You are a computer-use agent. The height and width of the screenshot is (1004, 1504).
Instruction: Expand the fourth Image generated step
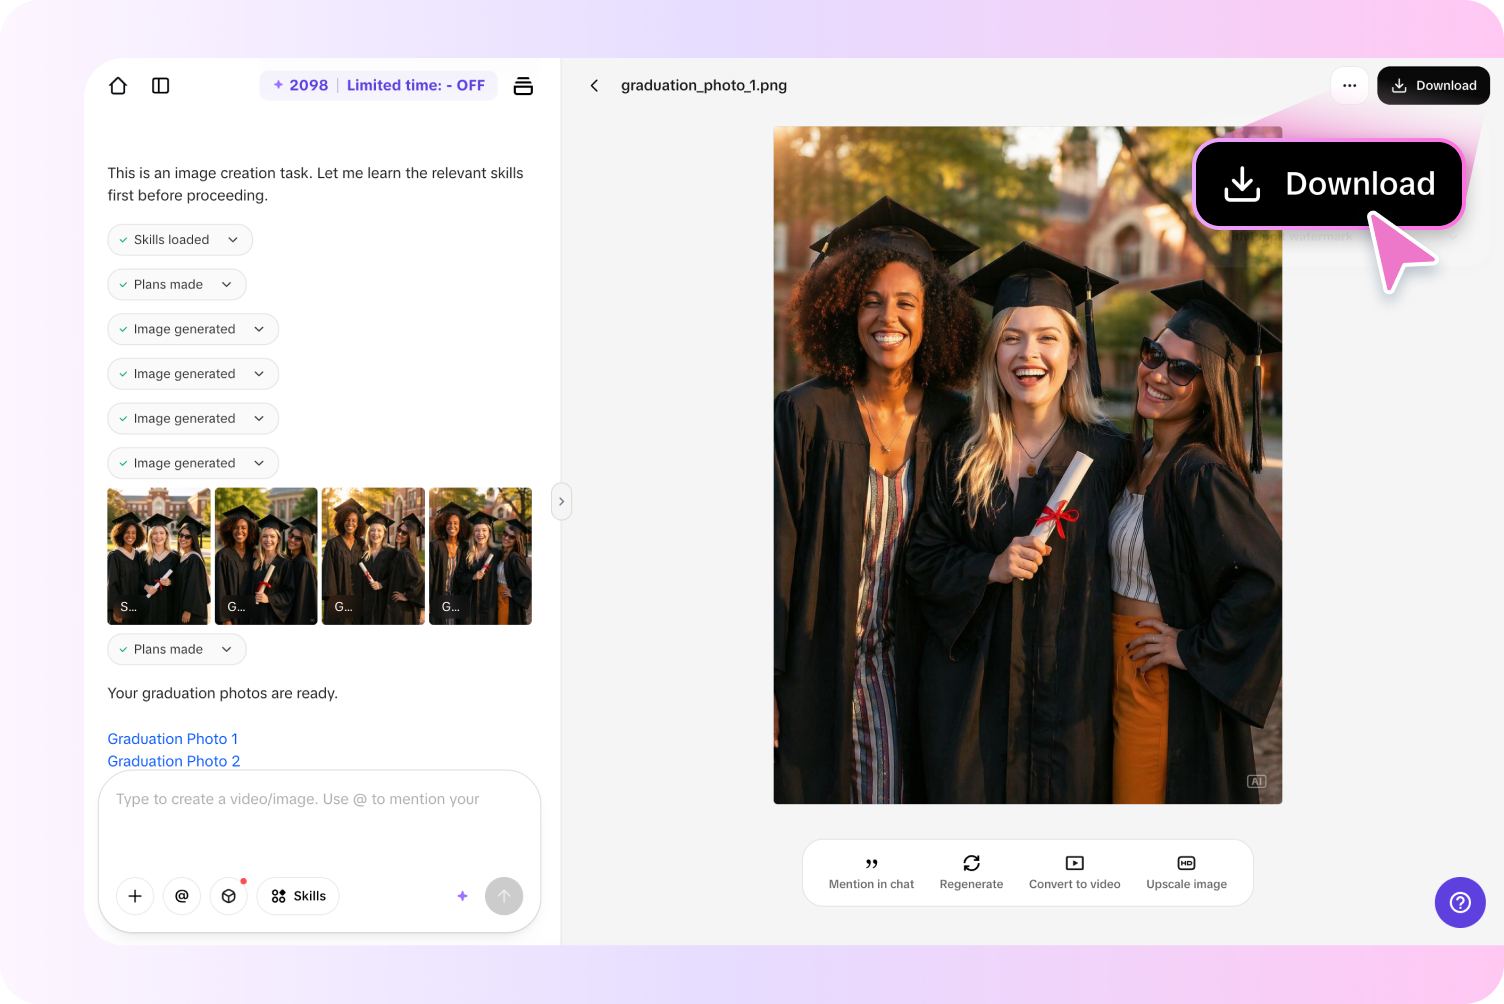tap(193, 463)
